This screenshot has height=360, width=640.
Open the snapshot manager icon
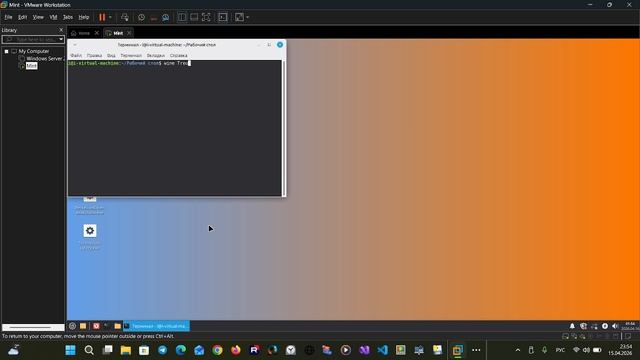tap(166, 17)
